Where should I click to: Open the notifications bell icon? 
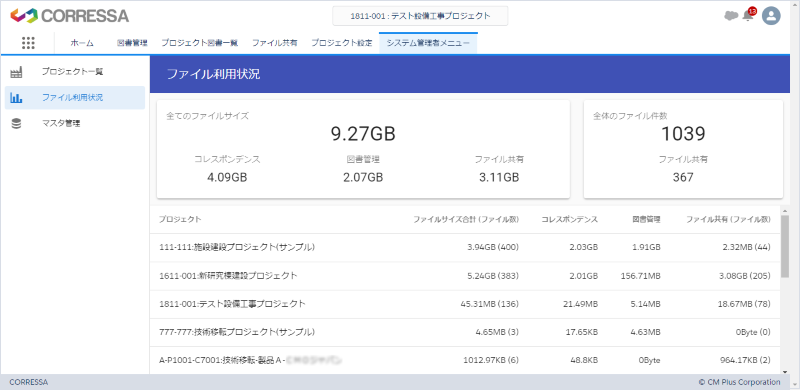[x=748, y=15]
